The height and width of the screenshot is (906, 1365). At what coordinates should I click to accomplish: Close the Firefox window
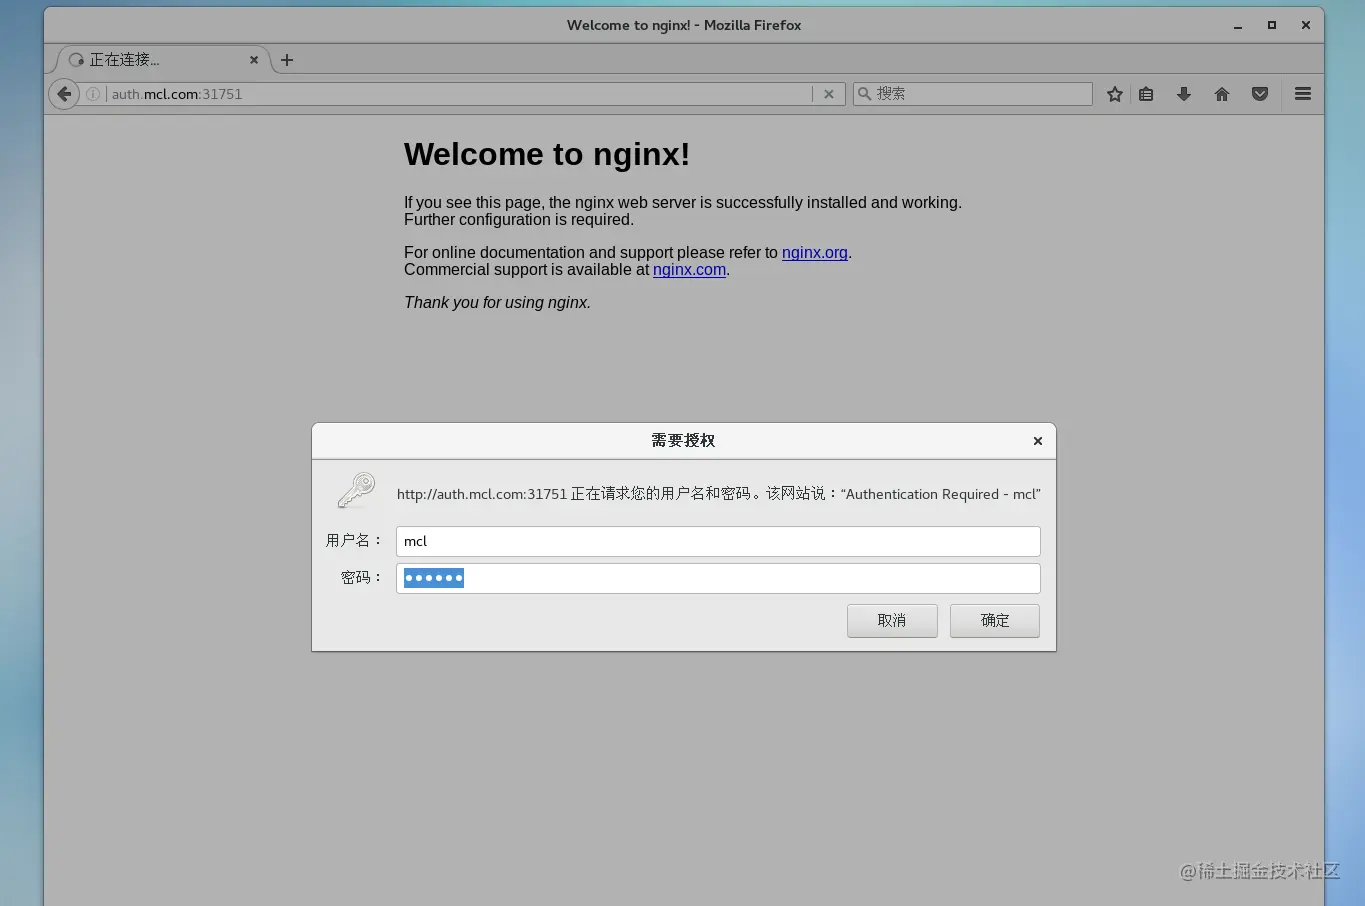click(1306, 26)
